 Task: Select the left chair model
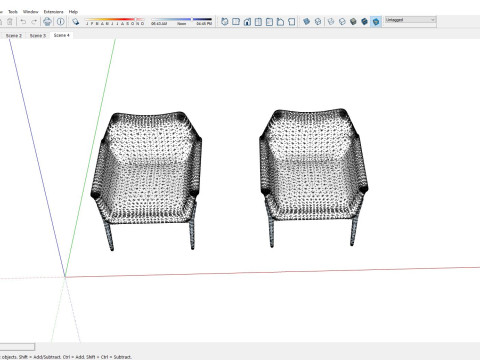(146, 181)
